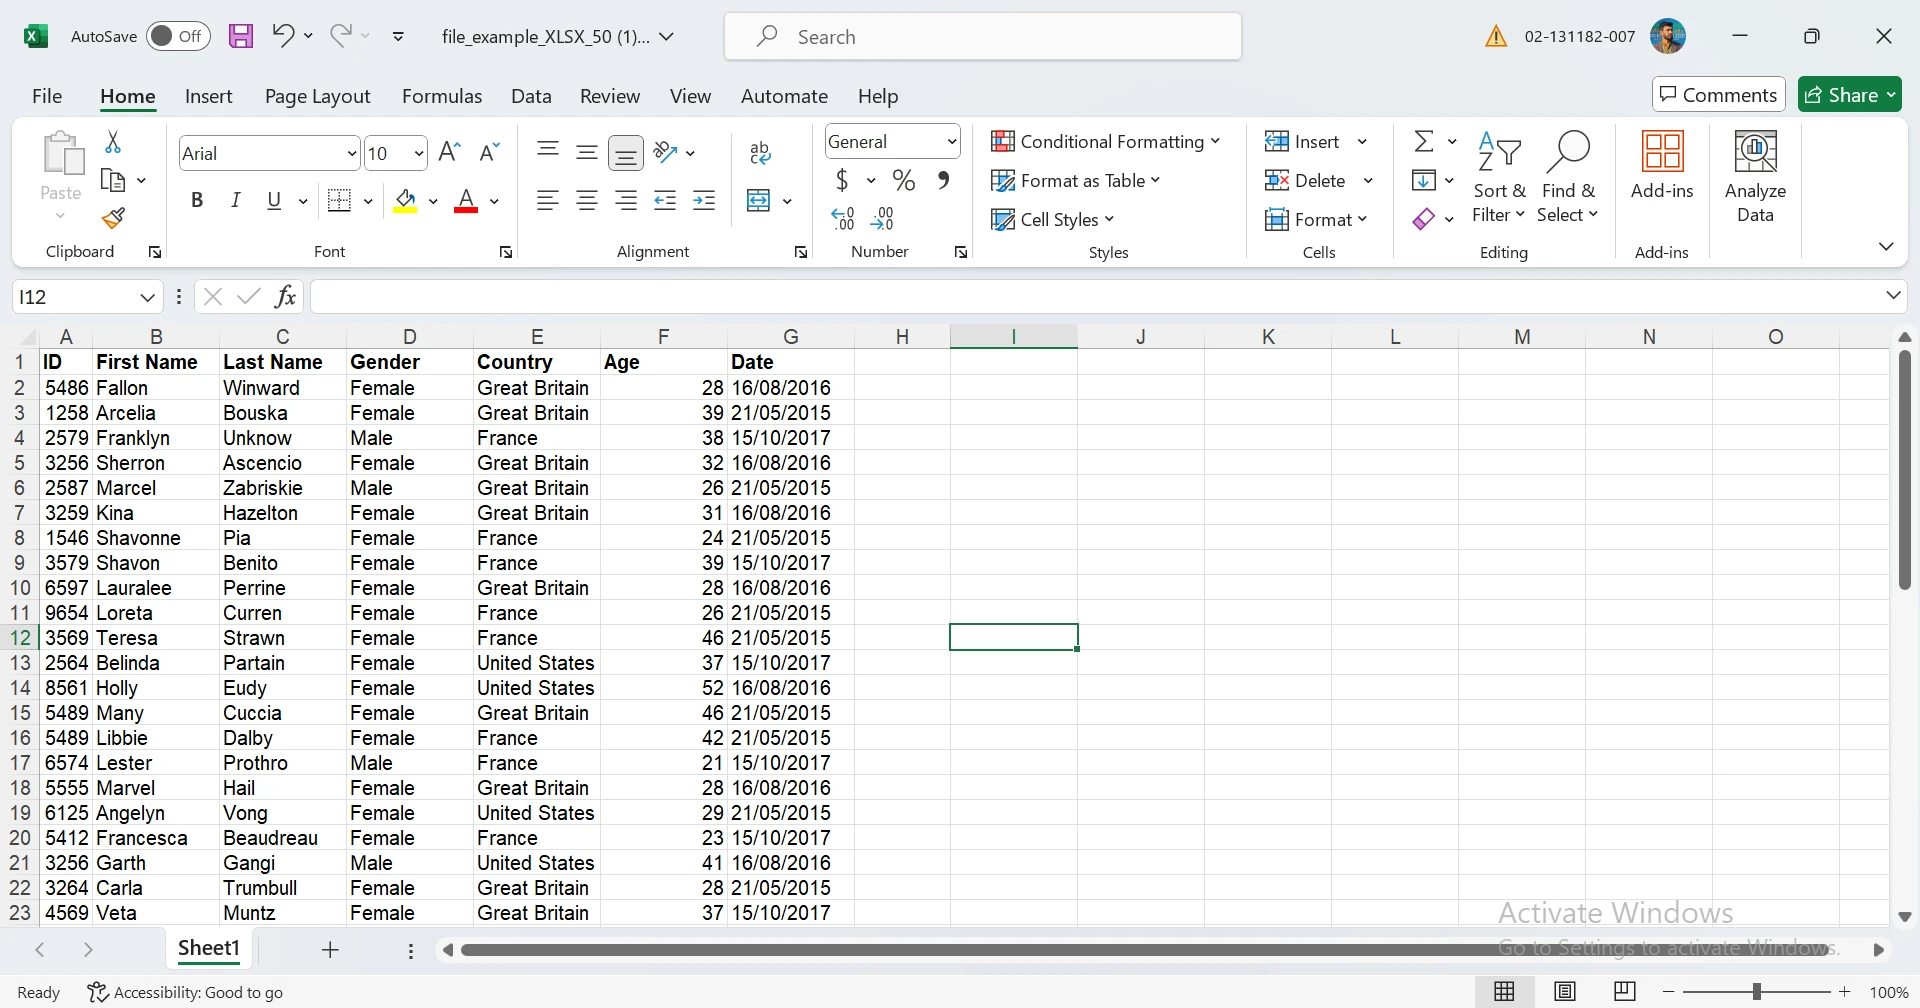Viewport: 1920px width, 1008px height.
Task: Toggle Italic formatting
Action: point(236,201)
